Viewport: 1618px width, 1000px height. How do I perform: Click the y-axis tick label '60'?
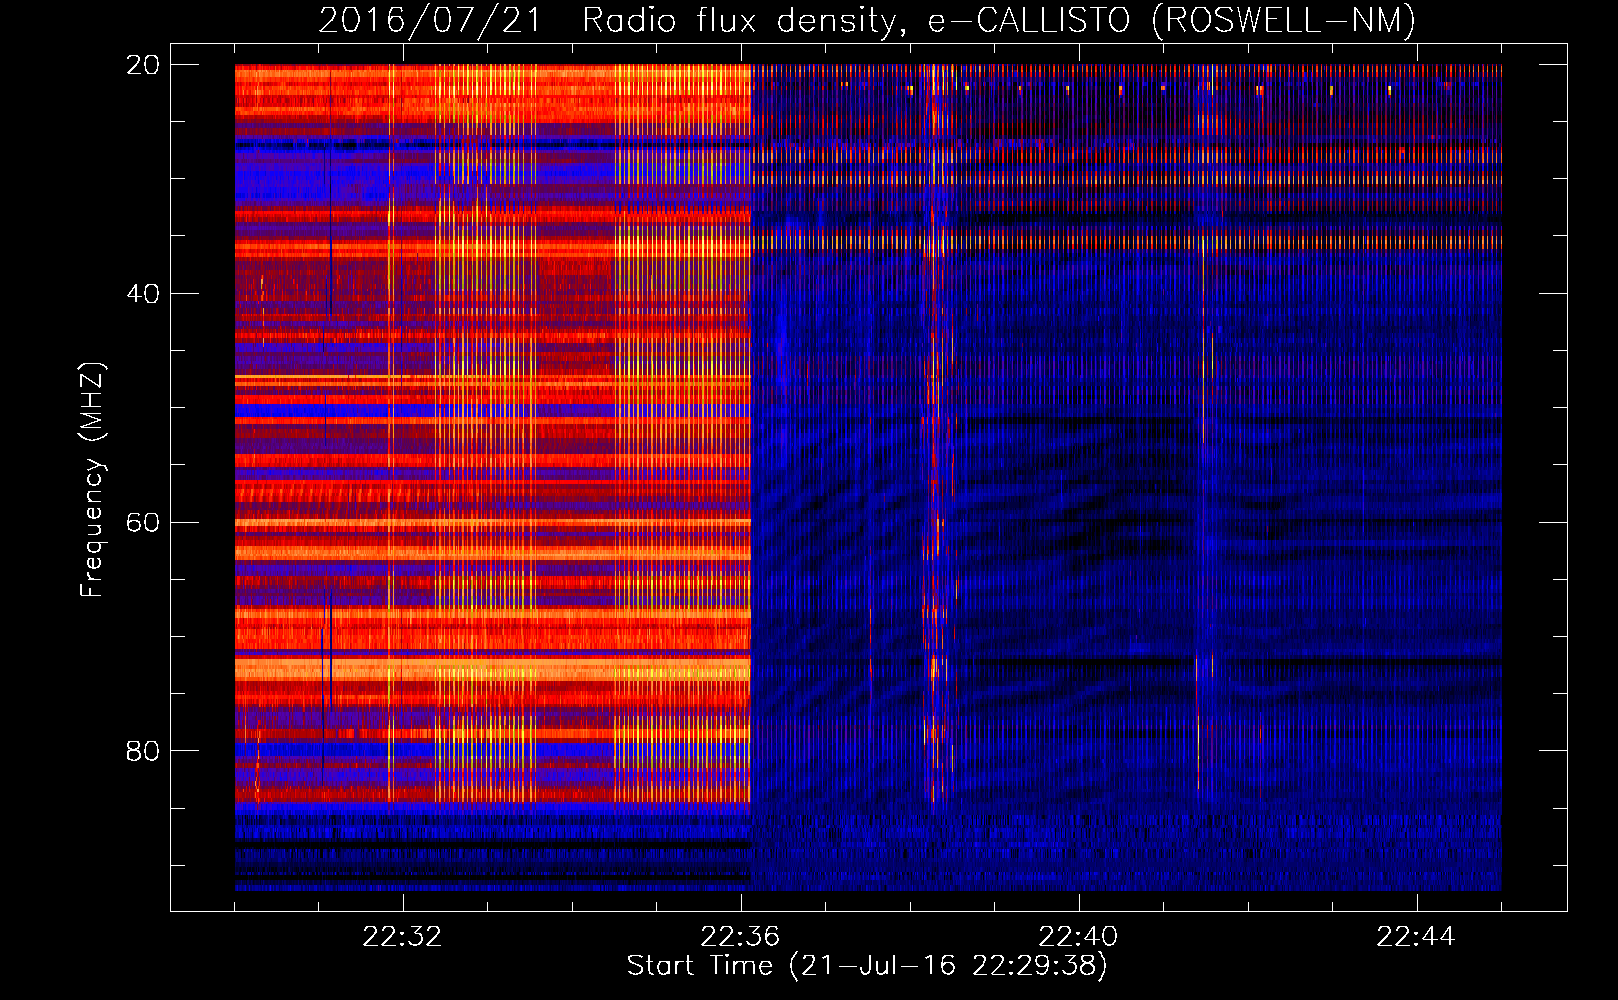point(142,523)
